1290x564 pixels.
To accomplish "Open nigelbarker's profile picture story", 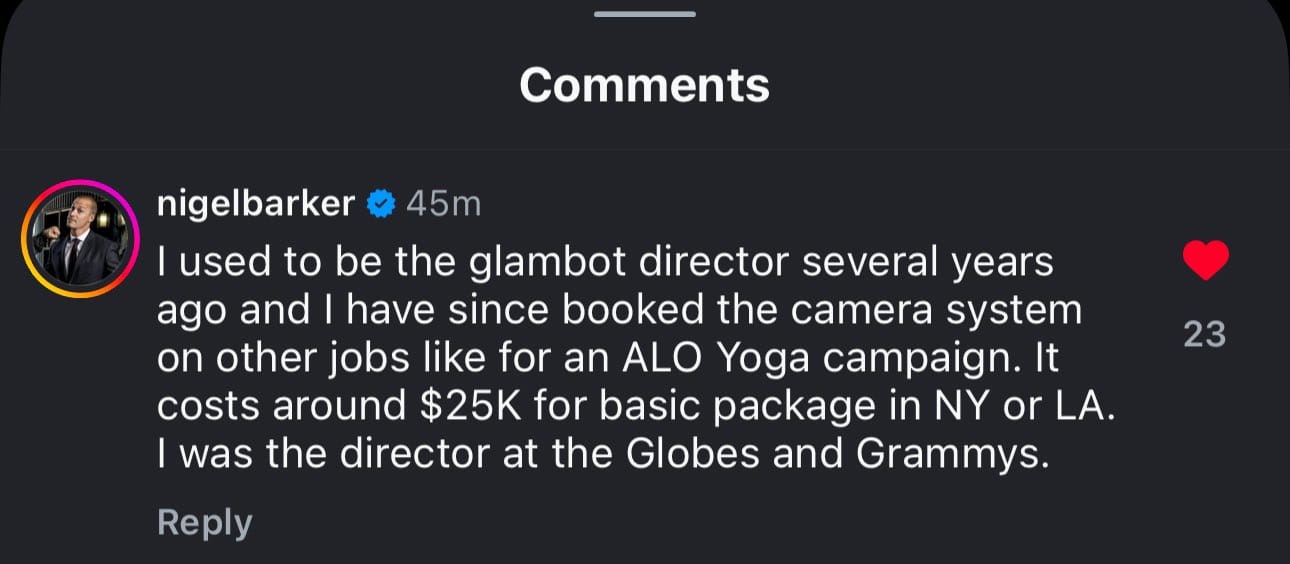I will (80, 240).
